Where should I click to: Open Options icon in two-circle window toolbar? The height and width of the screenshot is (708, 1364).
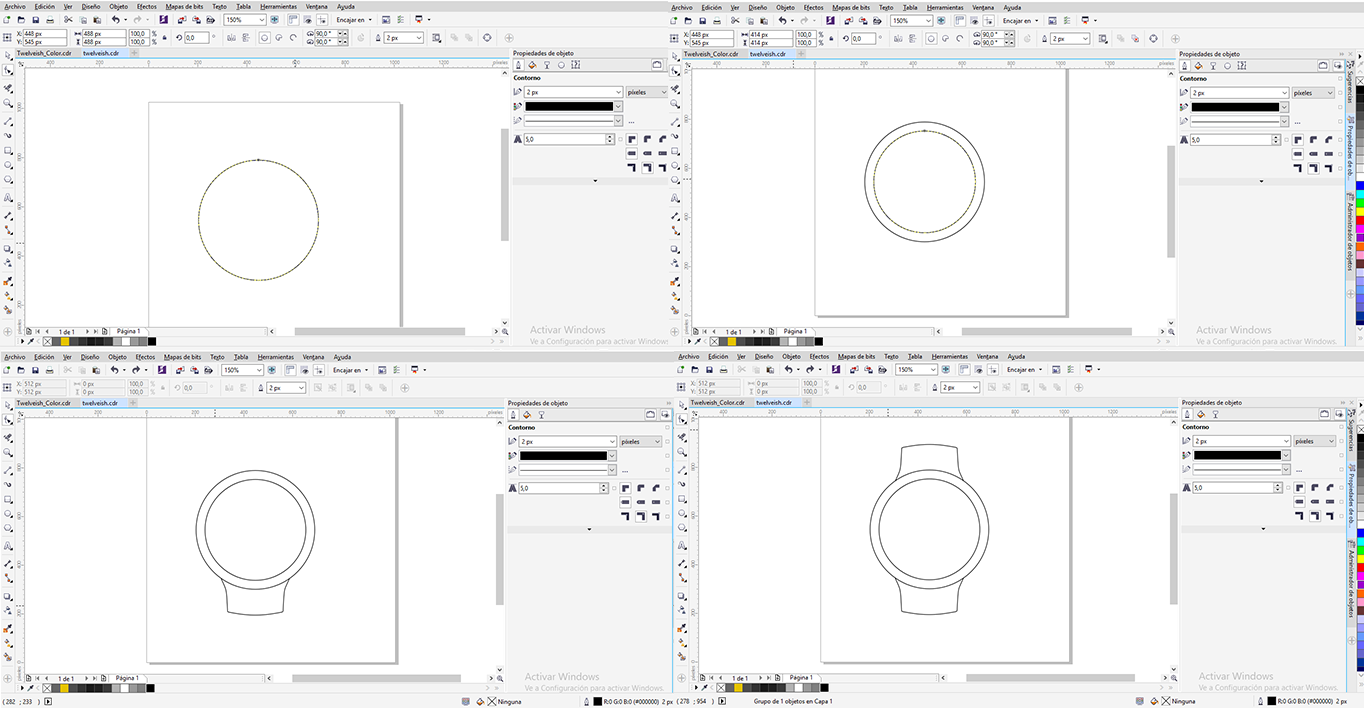(1068, 20)
